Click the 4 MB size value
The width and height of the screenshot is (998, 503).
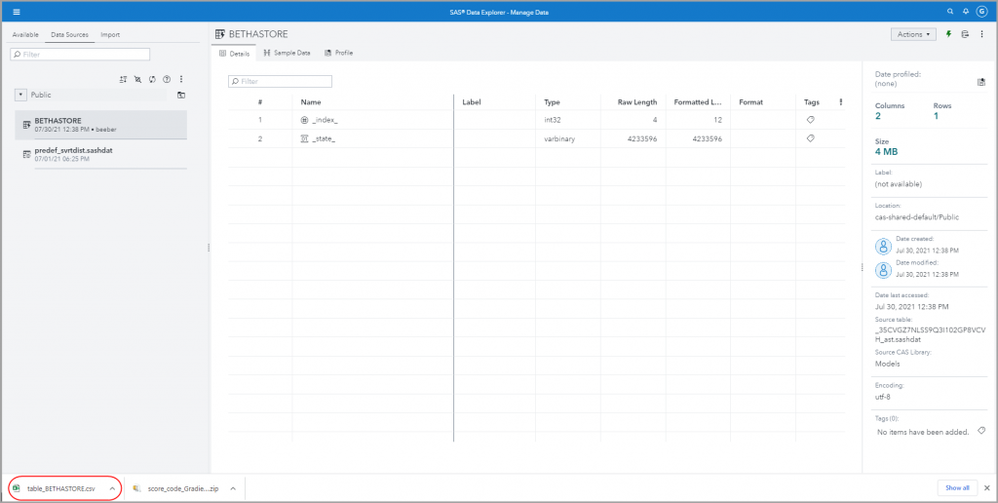pyautogui.click(x=886, y=152)
